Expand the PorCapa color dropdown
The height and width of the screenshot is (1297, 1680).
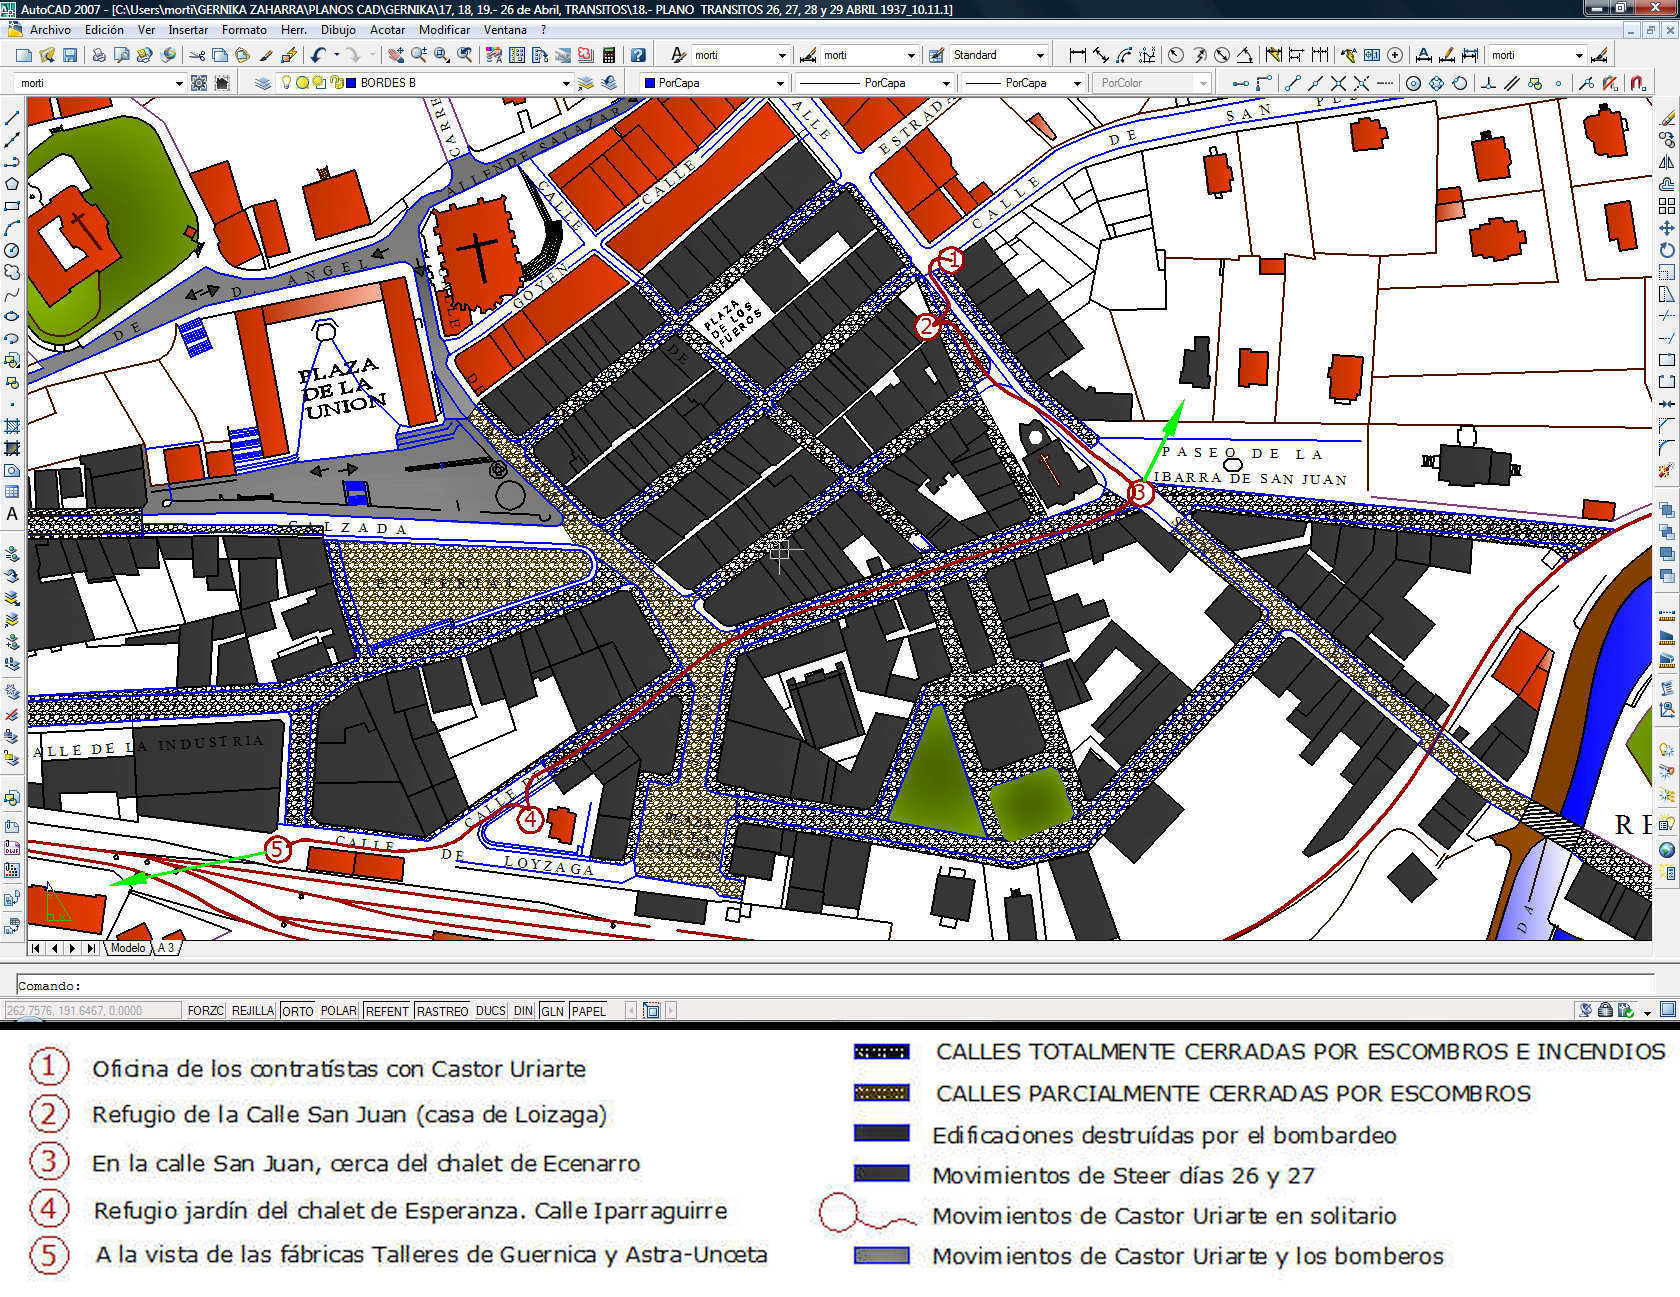tap(780, 83)
